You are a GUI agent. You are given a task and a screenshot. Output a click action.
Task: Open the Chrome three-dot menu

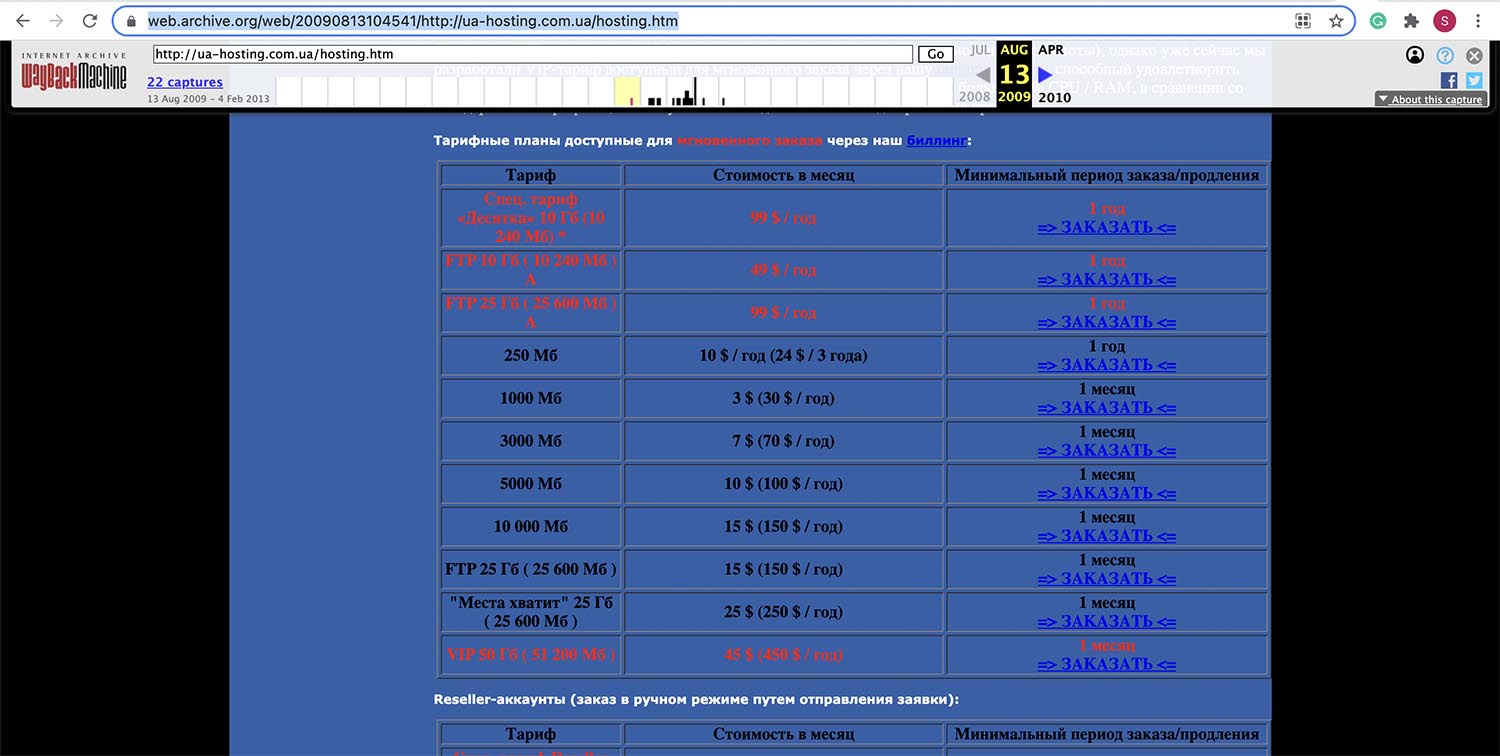point(1479,20)
